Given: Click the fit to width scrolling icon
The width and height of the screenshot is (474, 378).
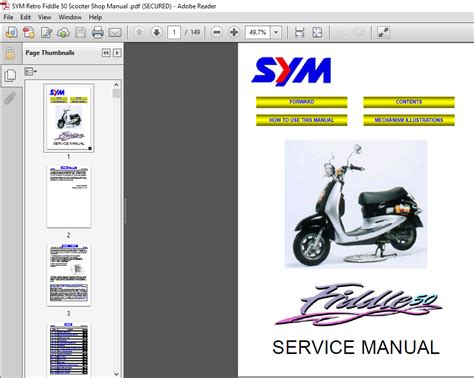Looking at the screenshot, I should (299, 32).
